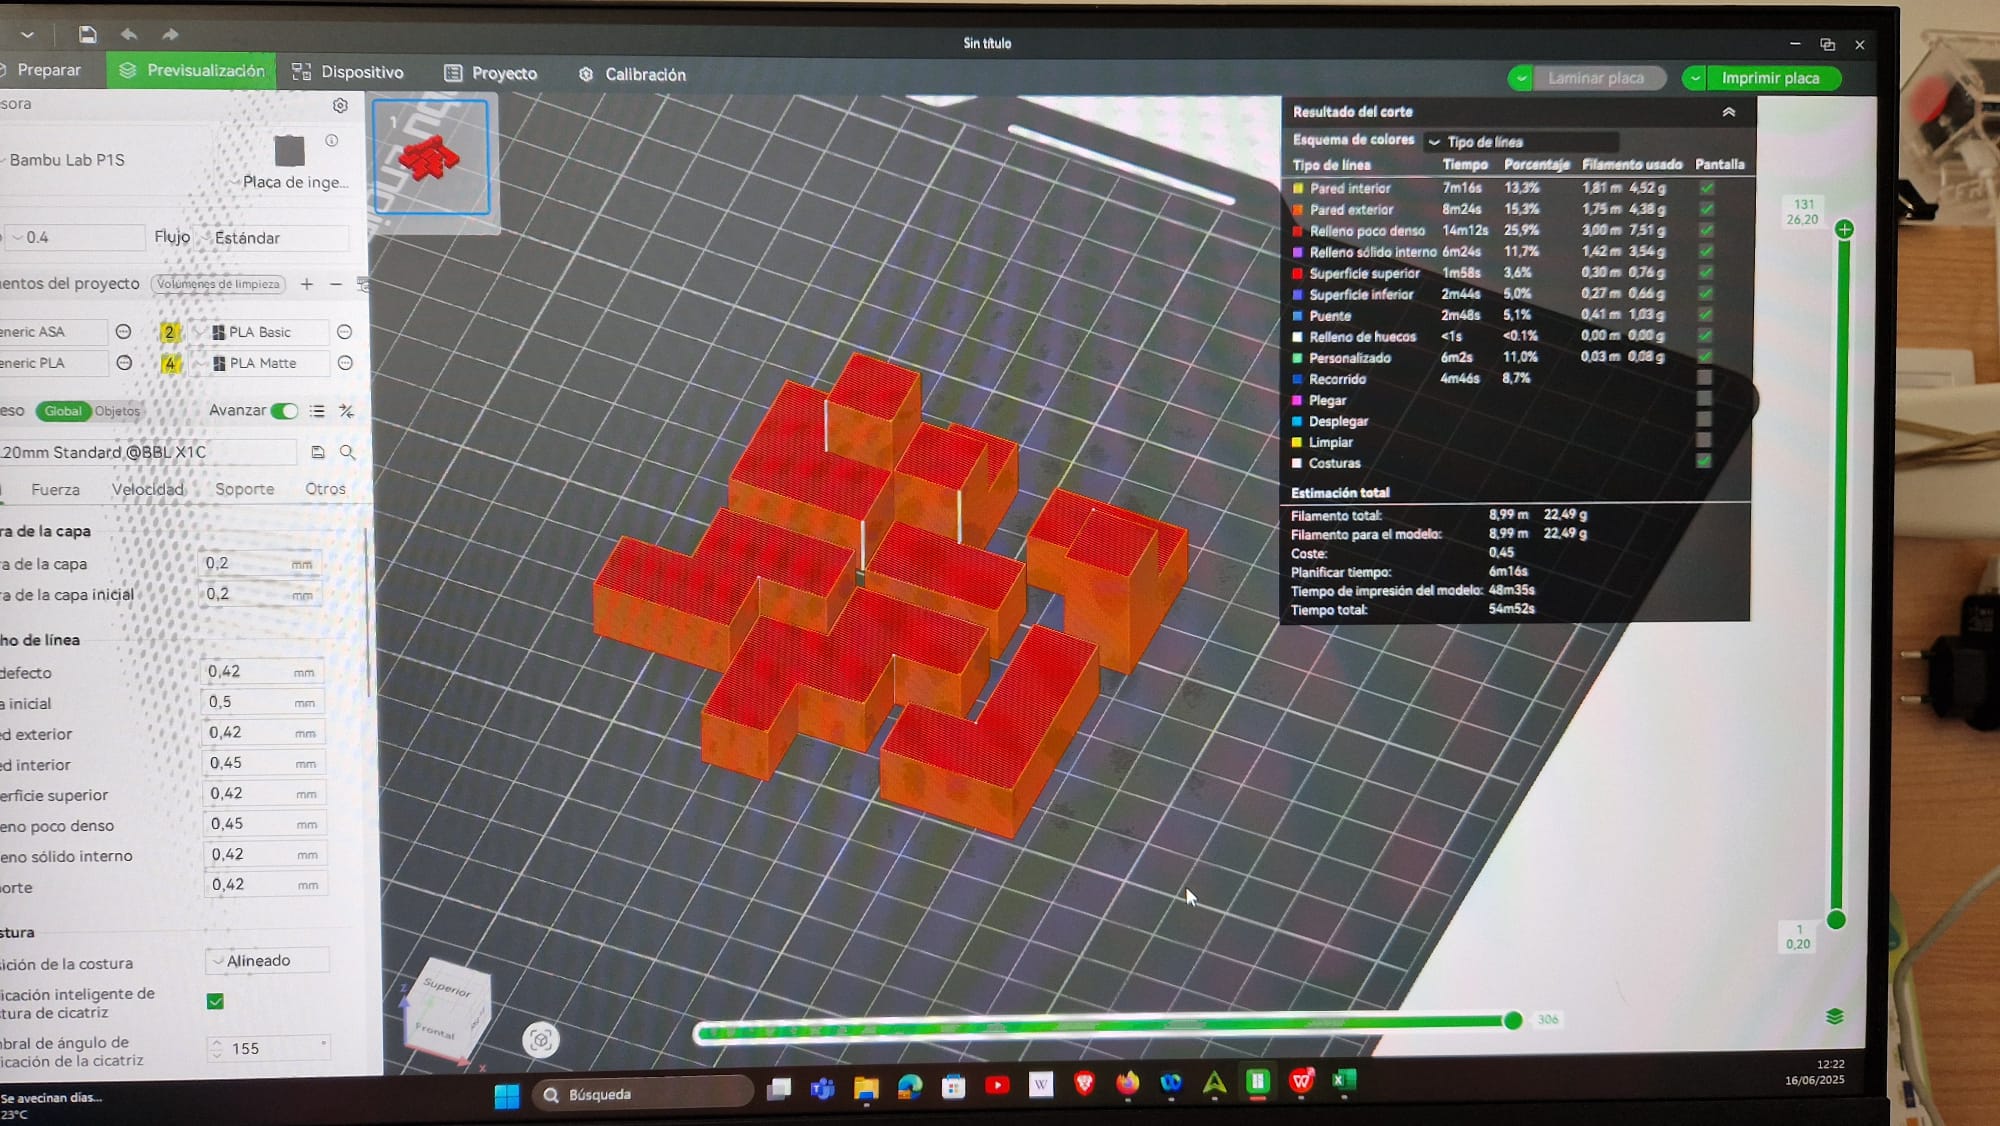Enable Recorrido display checkbox
The height and width of the screenshot is (1126, 2000).
click(x=1704, y=378)
